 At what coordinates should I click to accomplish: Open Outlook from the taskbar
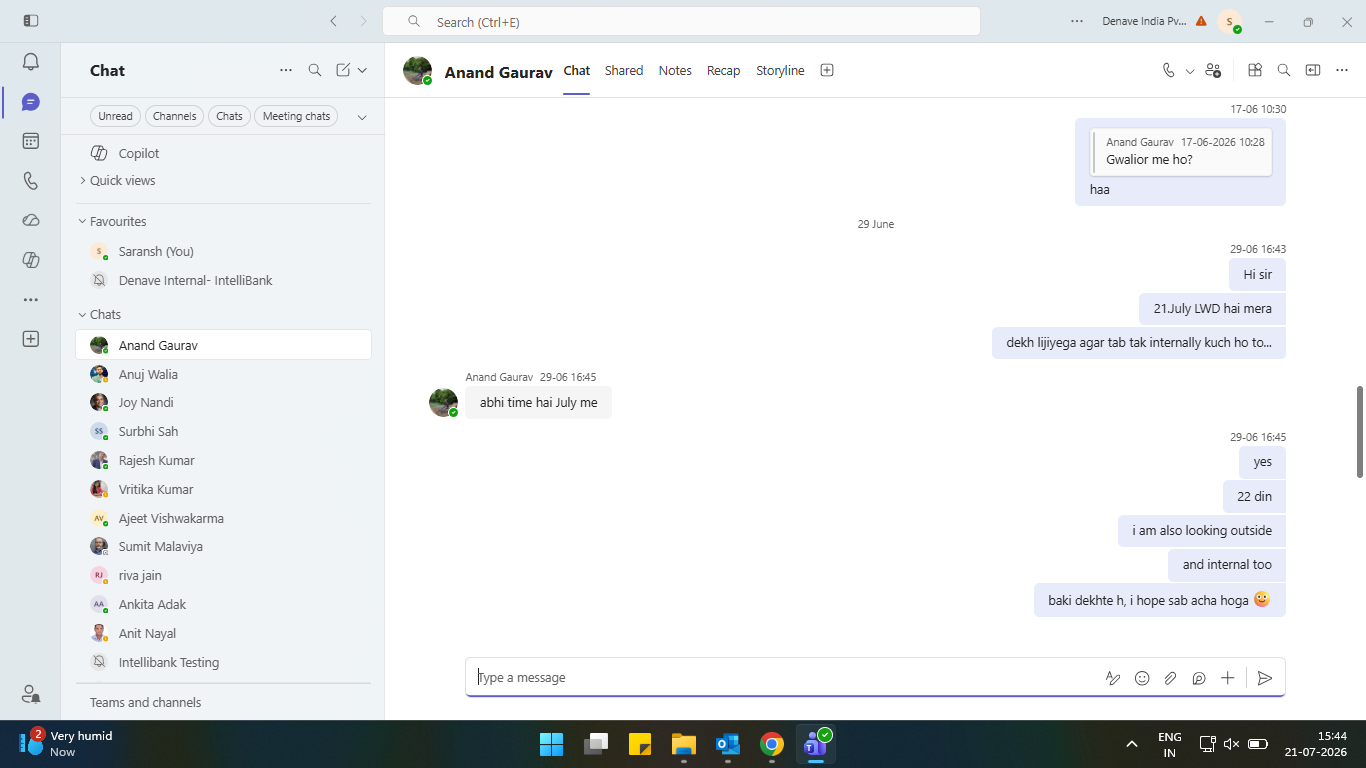(727, 744)
